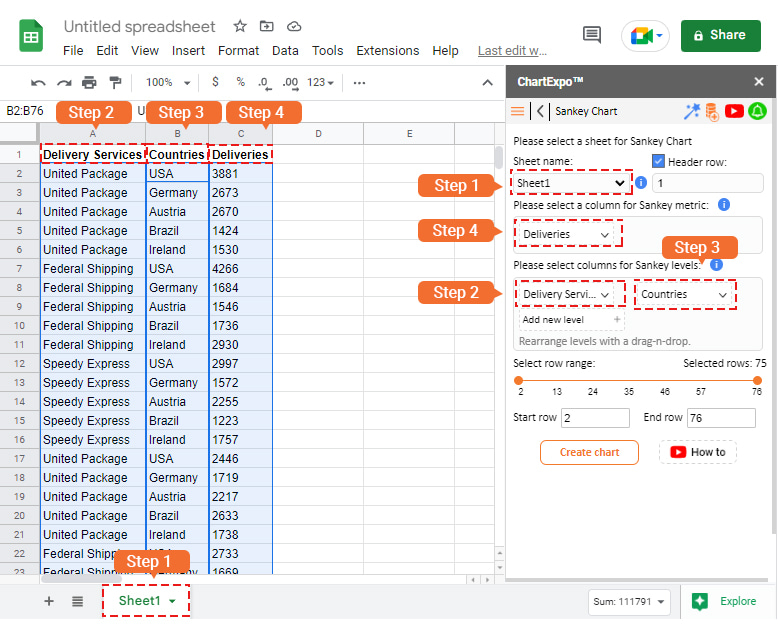
Task: Open the Sum: 111791 dropdown
Action: click(x=629, y=602)
